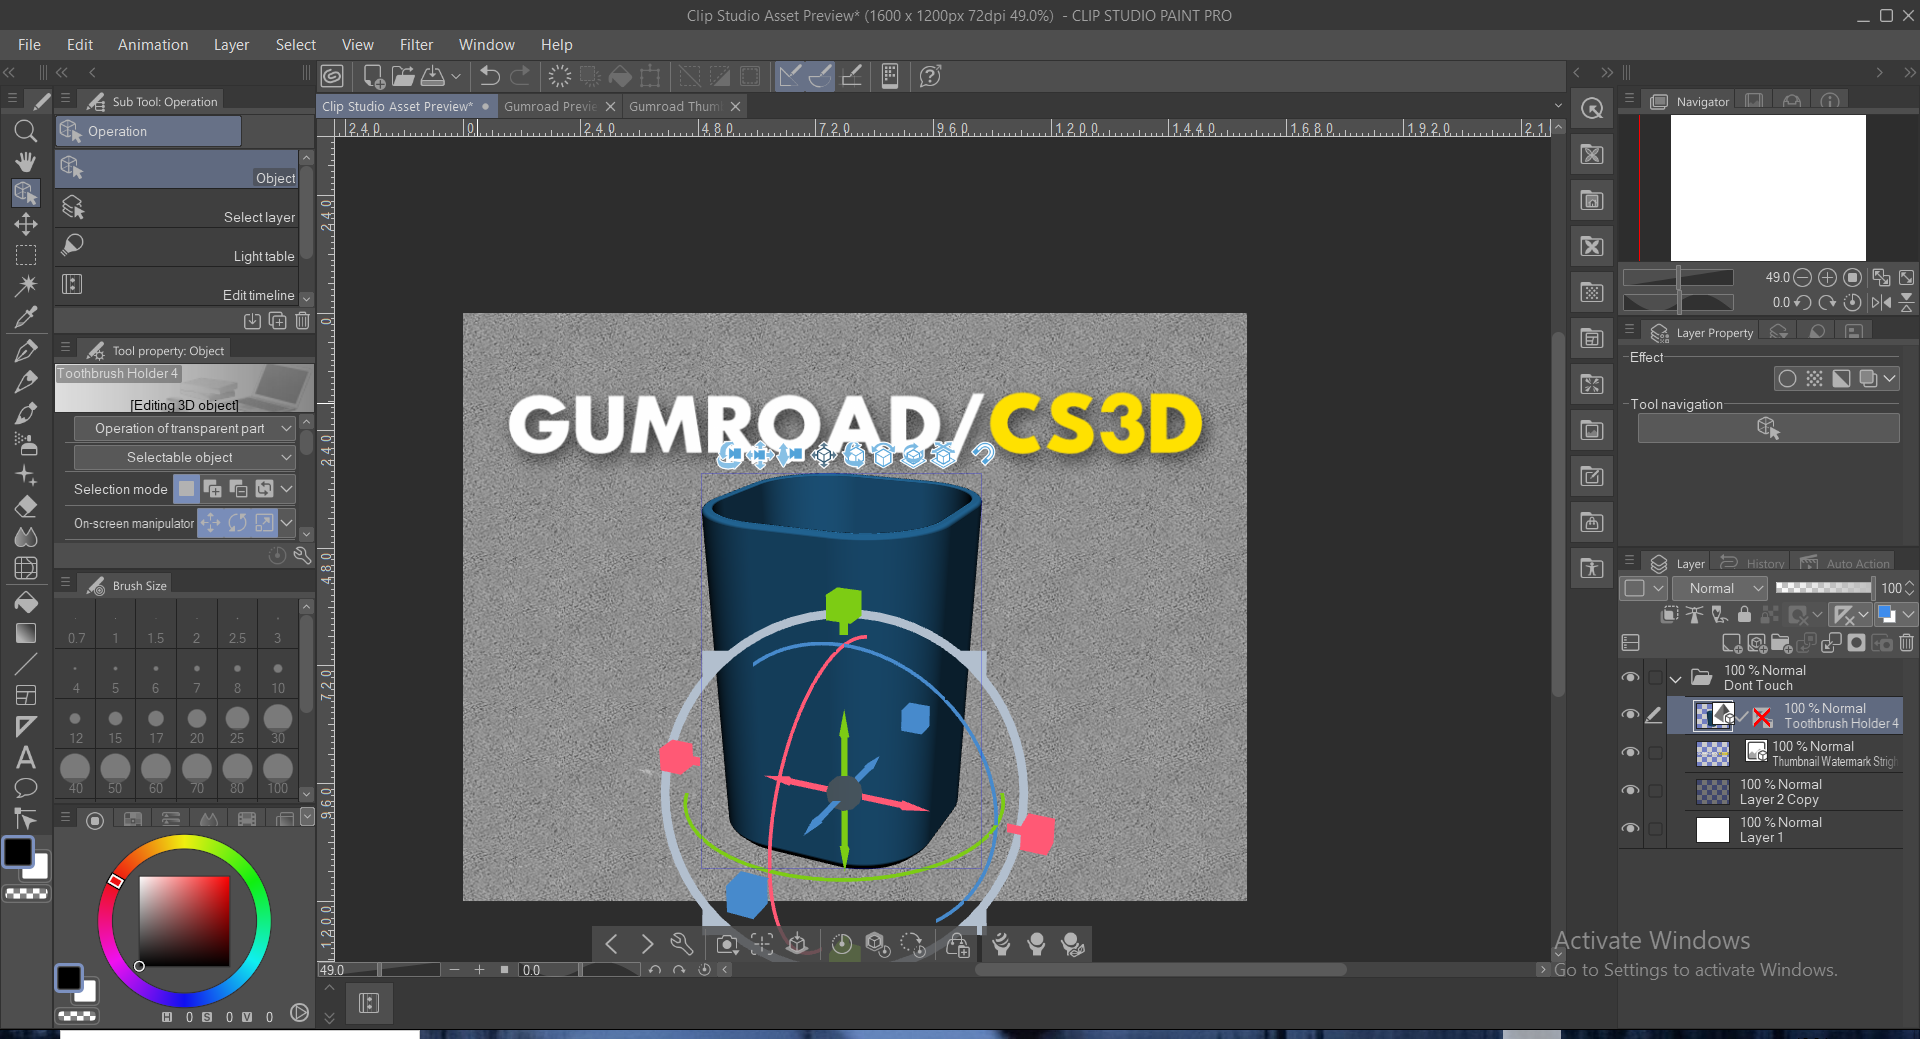Close the Gumroad Thumbnail canvas tab
Viewport: 1920px width, 1039px height.
[x=736, y=106]
